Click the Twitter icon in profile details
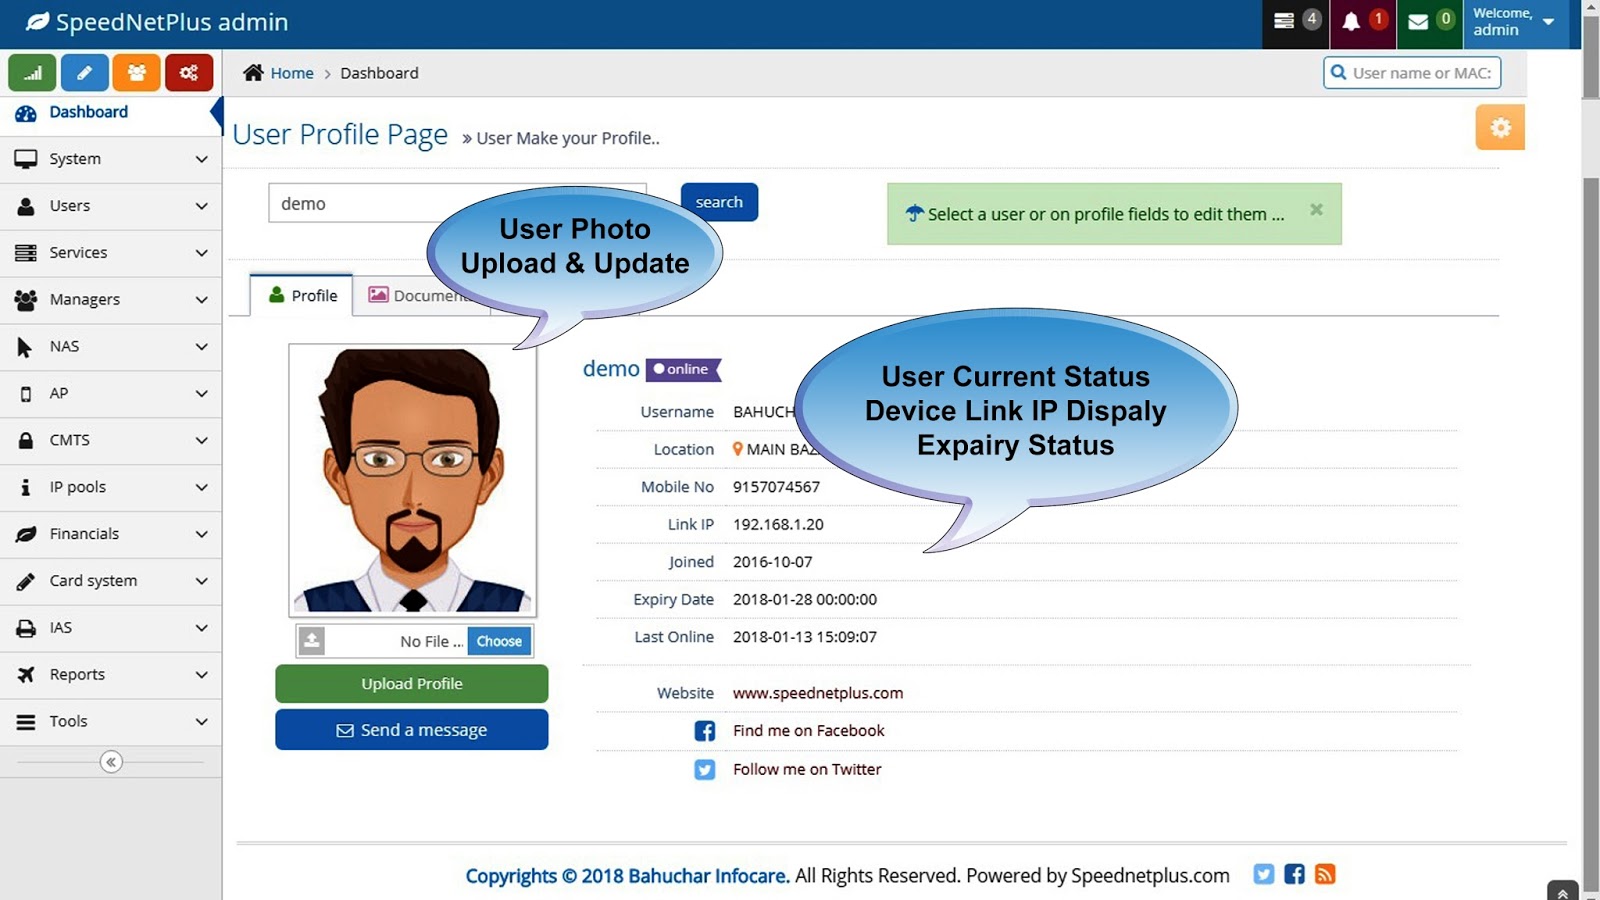The height and width of the screenshot is (900, 1600). [x=705, y=770]
